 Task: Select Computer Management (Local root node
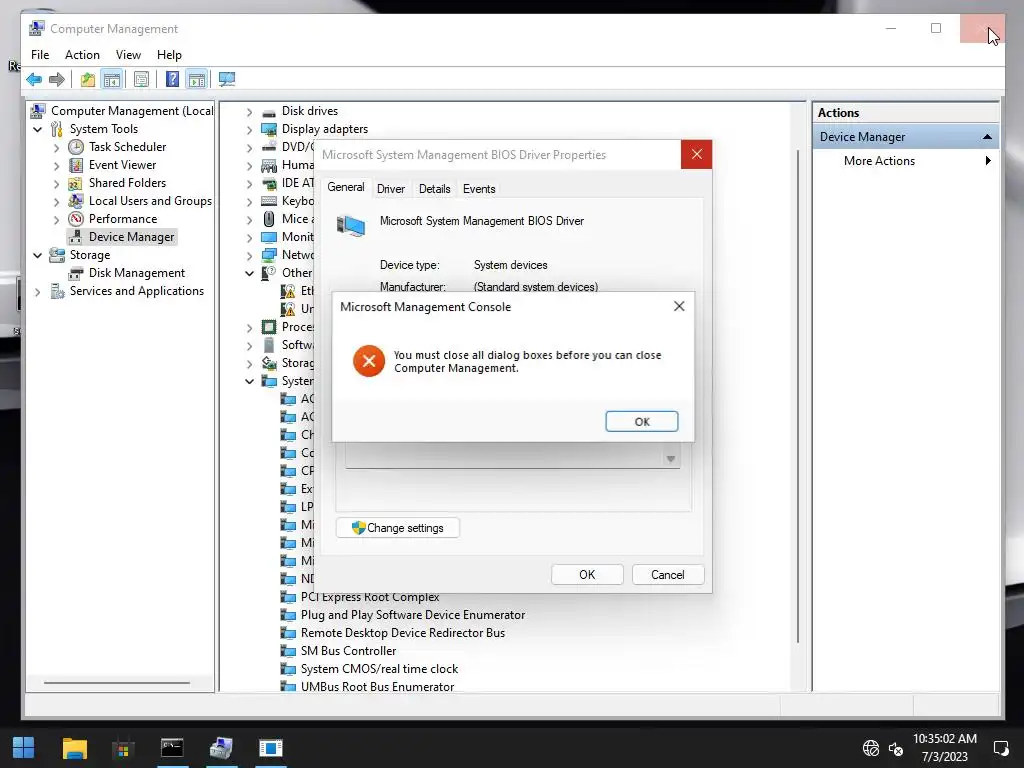[x=132, y=111]
